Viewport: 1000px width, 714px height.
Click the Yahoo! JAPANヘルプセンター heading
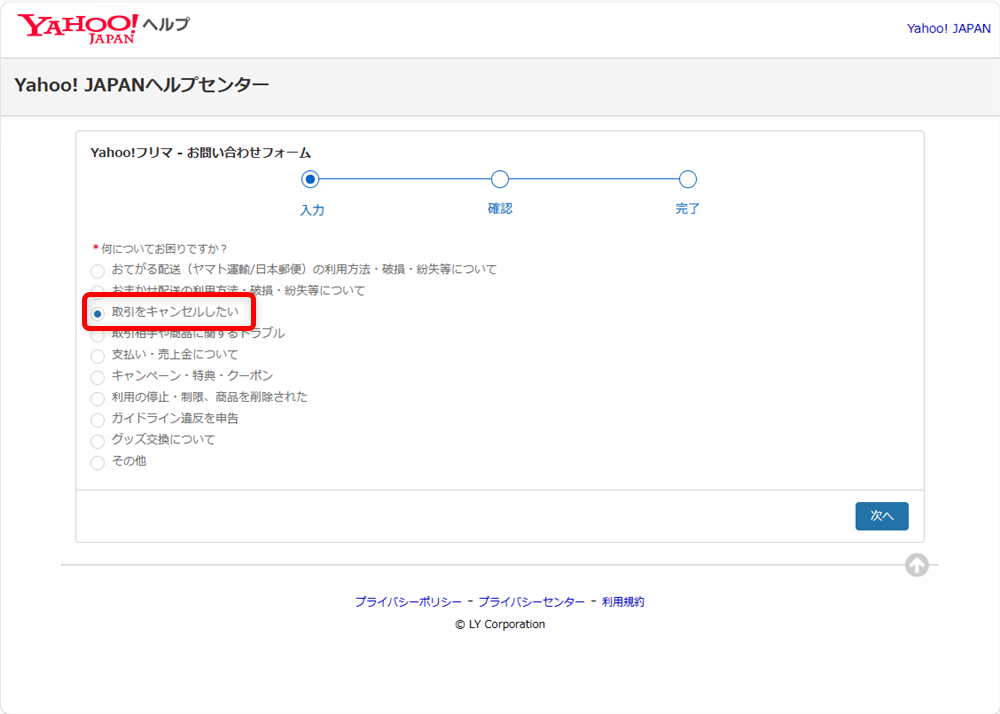(x=142, y=85)
